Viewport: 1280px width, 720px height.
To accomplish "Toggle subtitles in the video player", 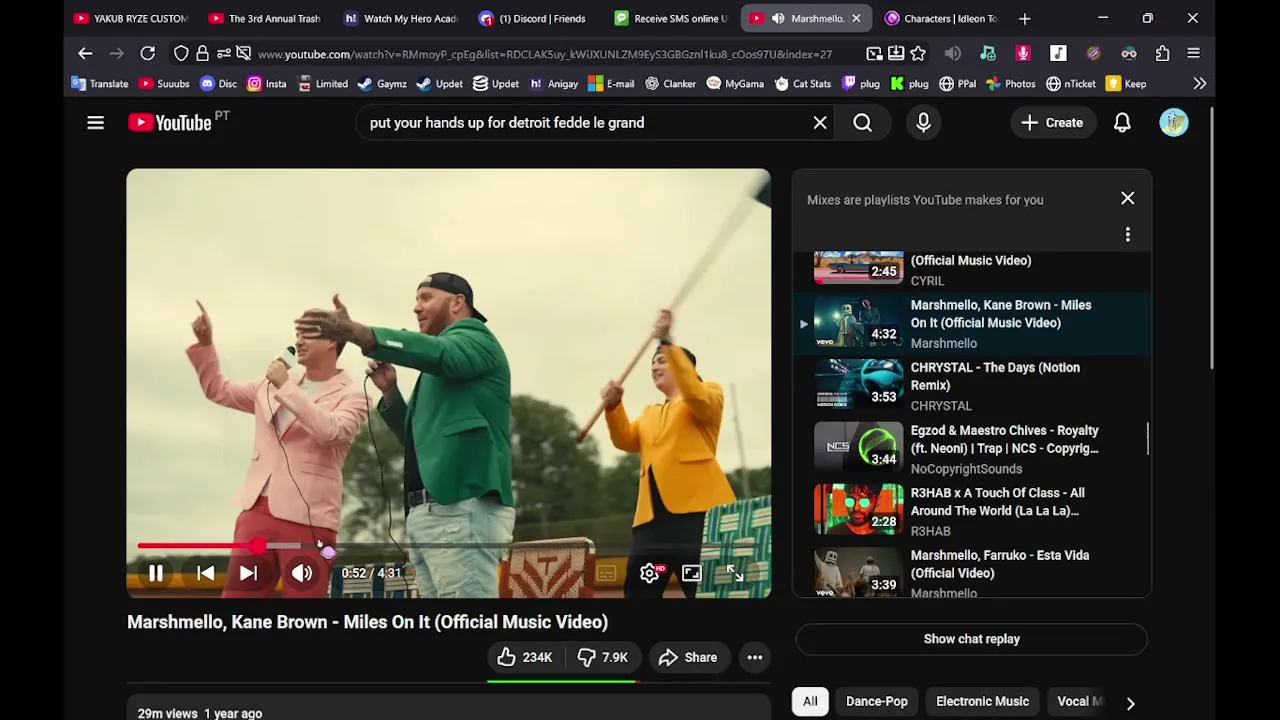I will coord(606,573).
